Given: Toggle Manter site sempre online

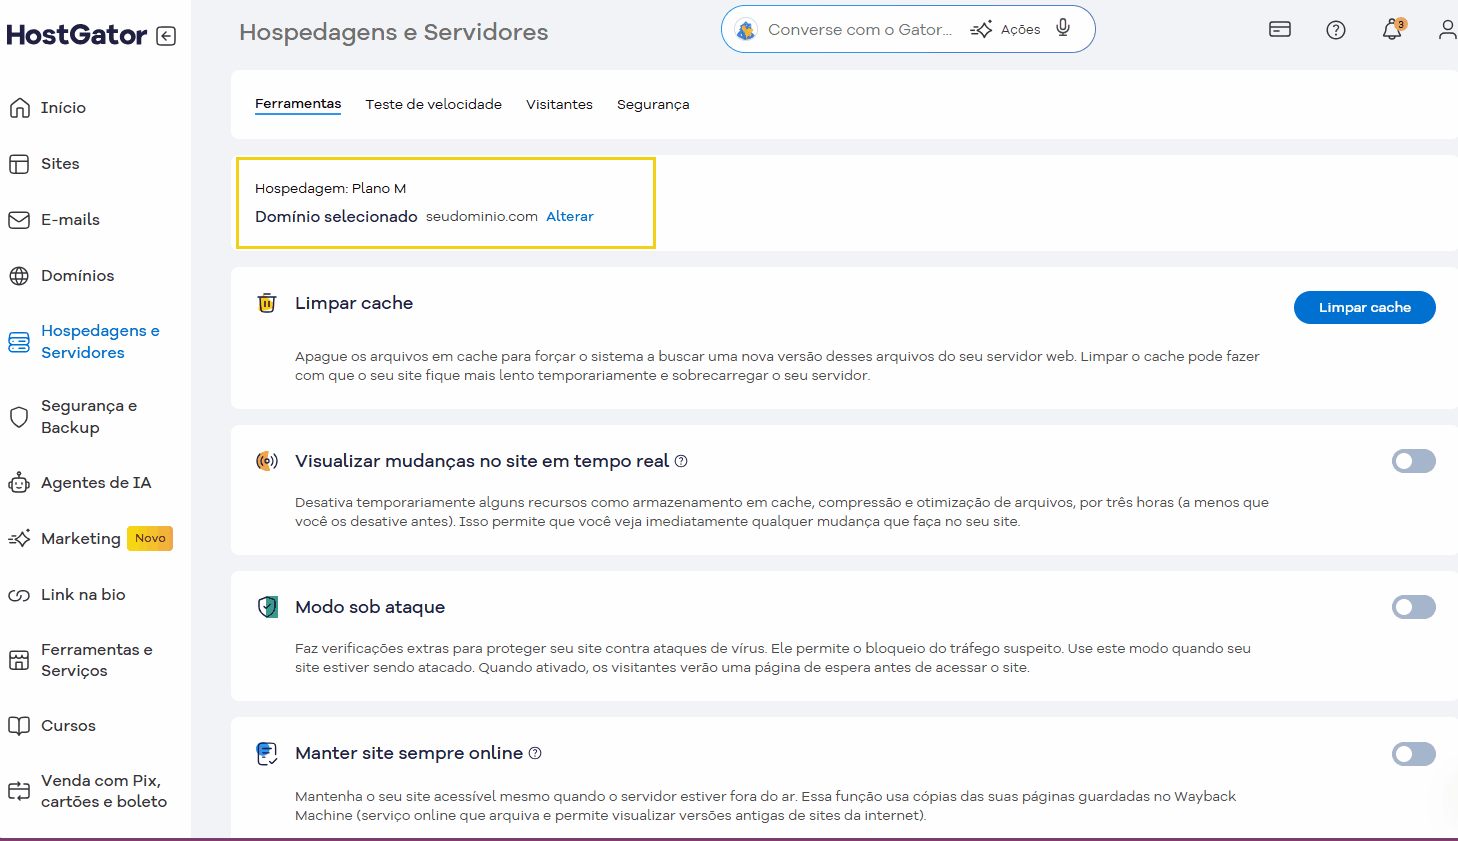Looking at the screenshot, I should [1413, 754].
